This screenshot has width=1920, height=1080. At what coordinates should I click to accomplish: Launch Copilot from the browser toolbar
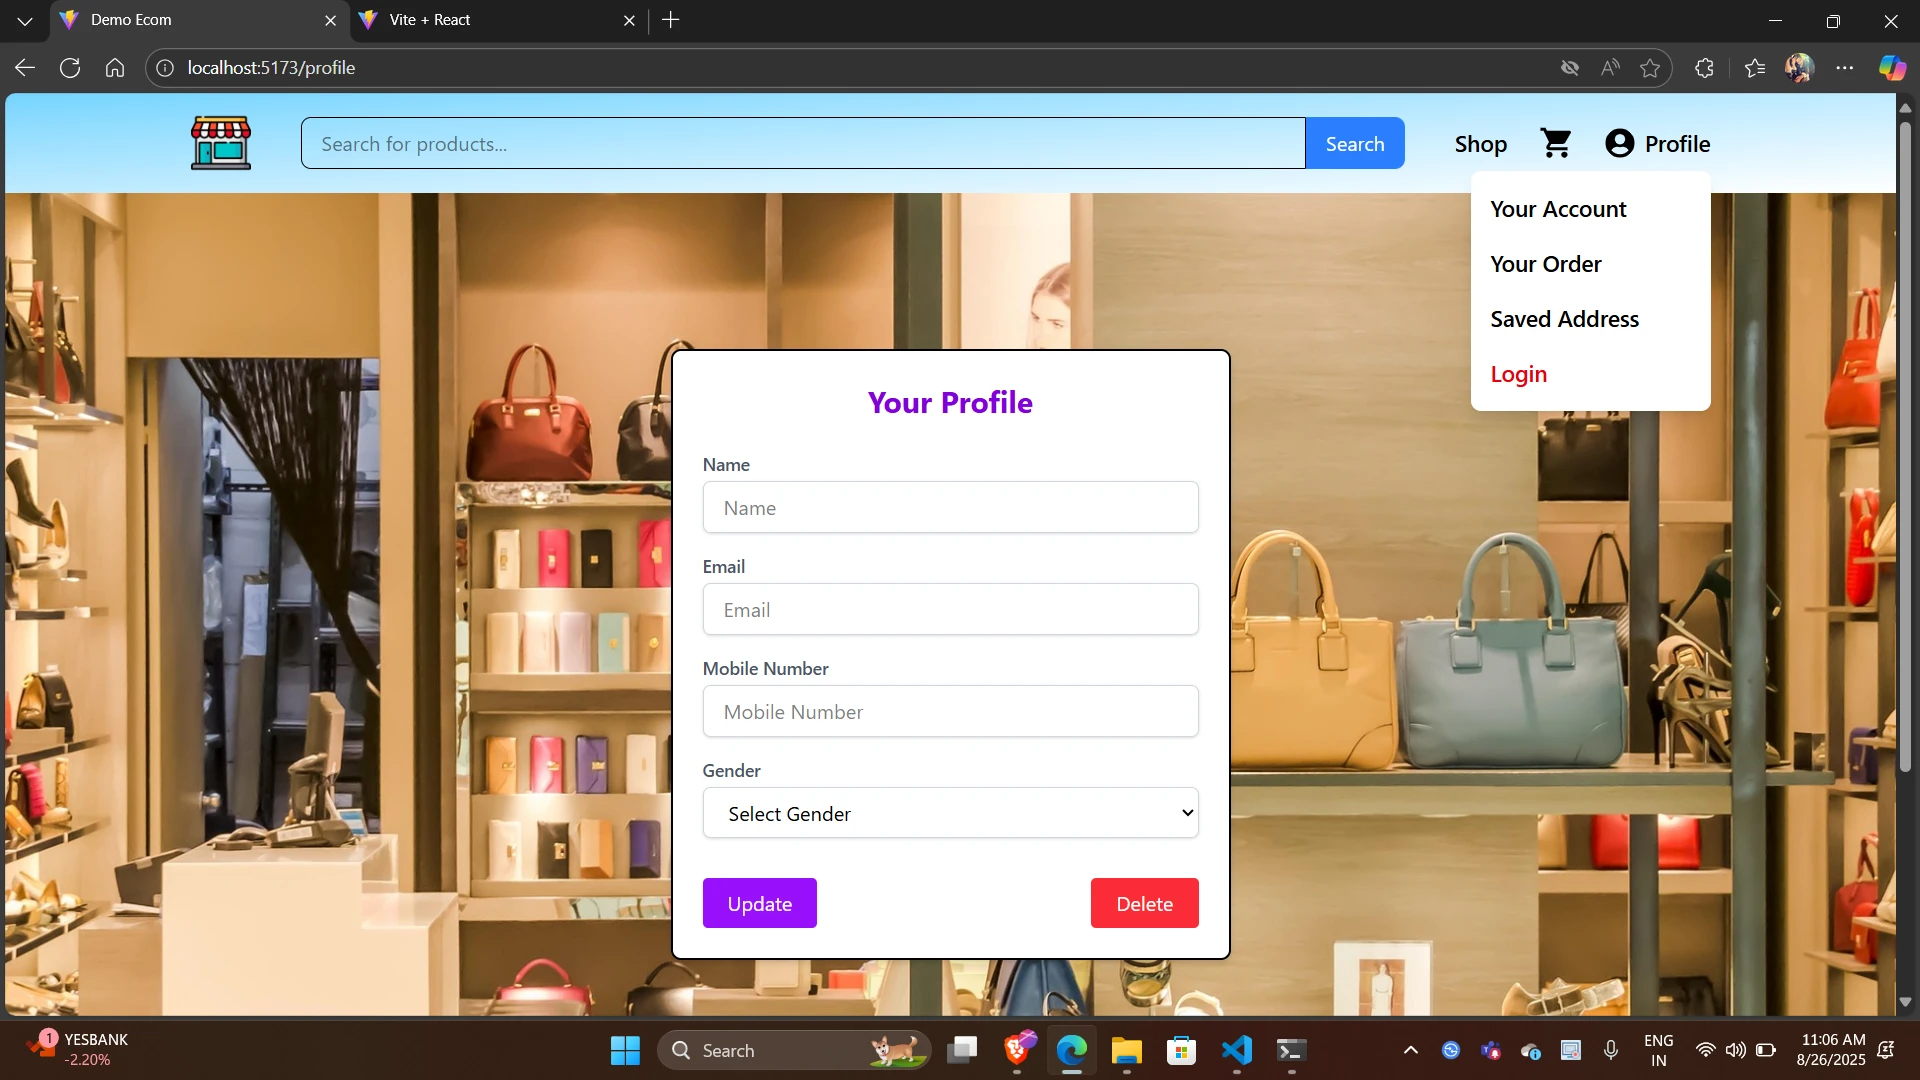[x=1892, y=68]
